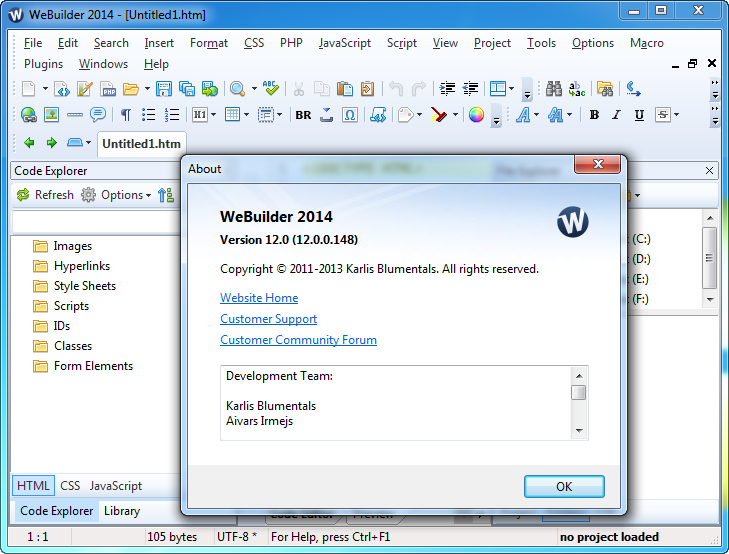This screenshot has height=554, width=729.
Task: Indent the selected lines
Action: tap(447, 88)
